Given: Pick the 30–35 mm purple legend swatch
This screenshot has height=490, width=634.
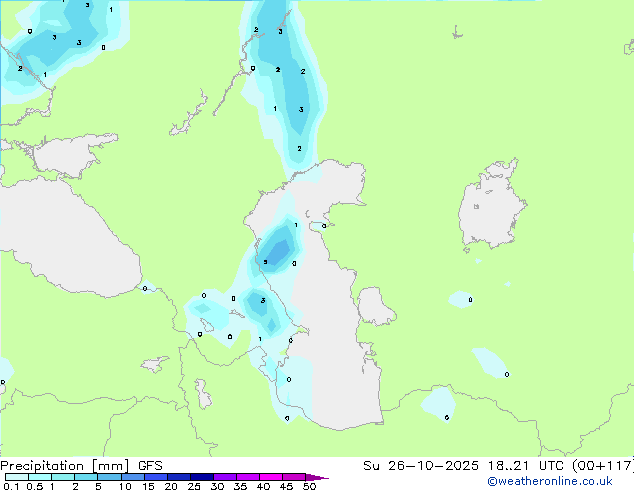Looking at the screenshot, I should 224,477.
